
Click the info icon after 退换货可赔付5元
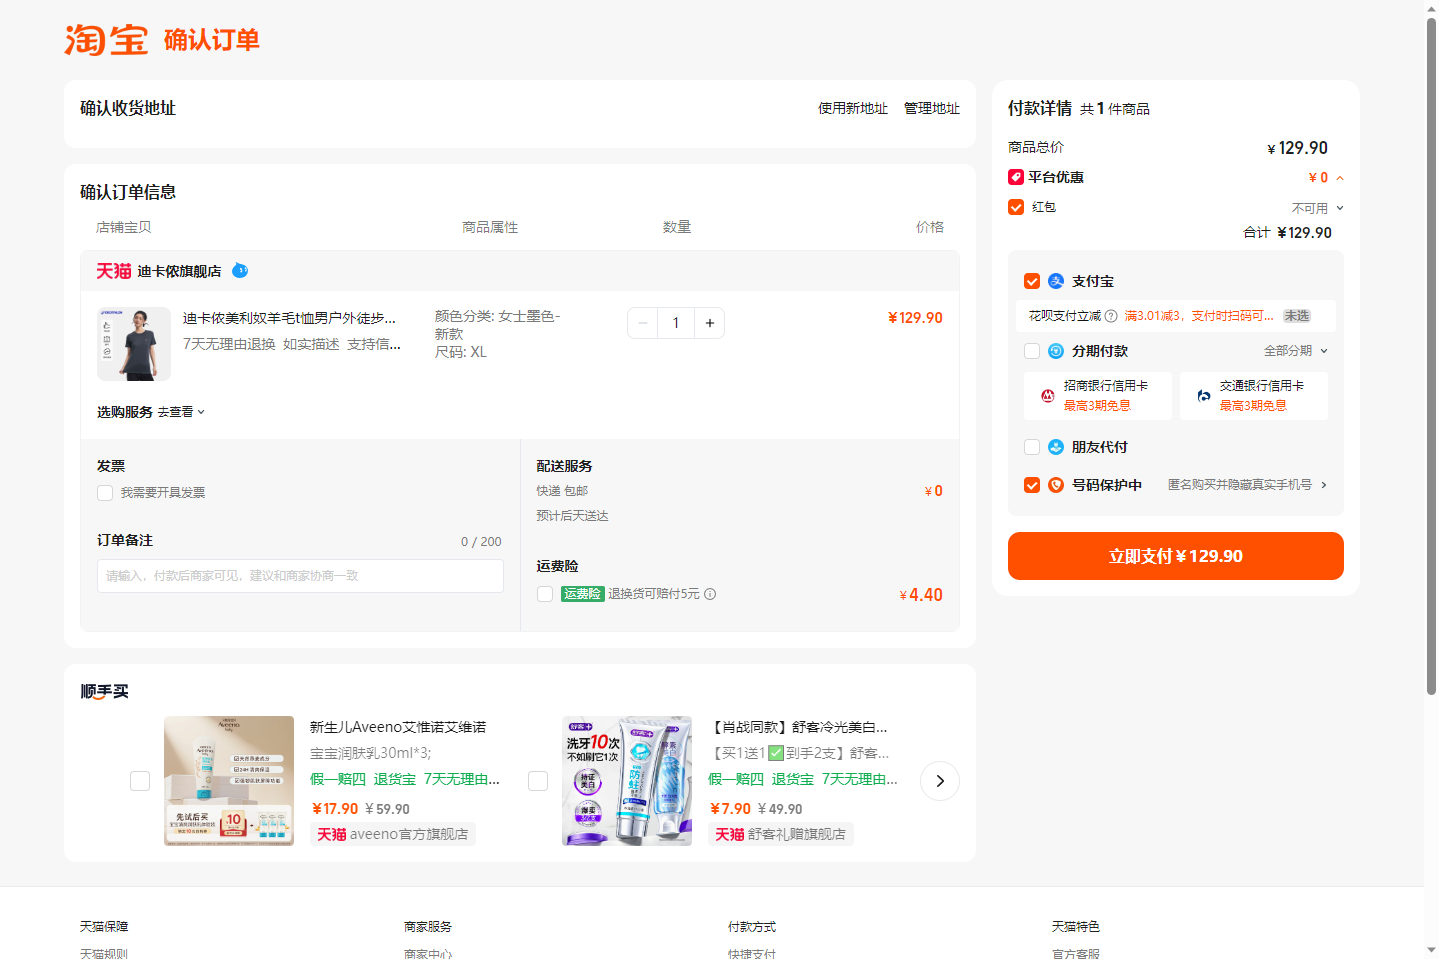[x=710, y=594]
